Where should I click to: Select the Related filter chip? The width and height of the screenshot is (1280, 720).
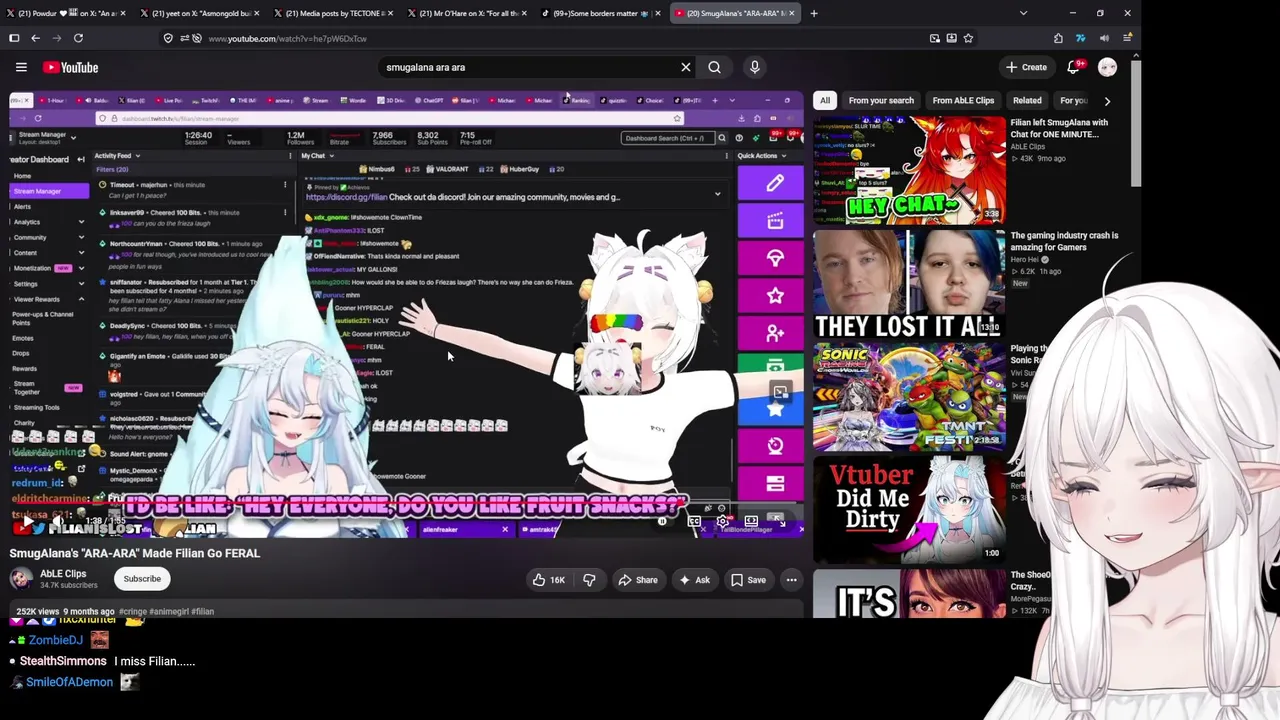[x=1027, y=100]
